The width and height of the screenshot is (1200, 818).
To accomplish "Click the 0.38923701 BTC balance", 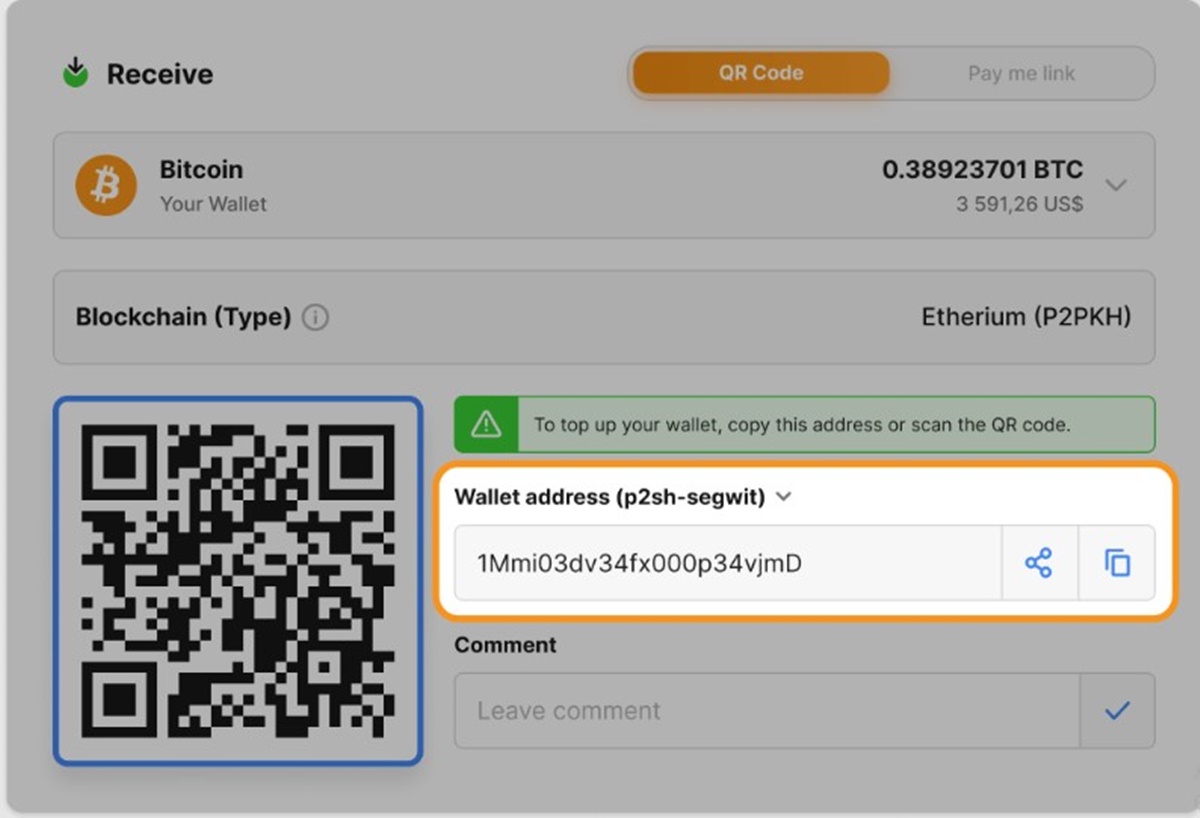I will pos(982,170).
